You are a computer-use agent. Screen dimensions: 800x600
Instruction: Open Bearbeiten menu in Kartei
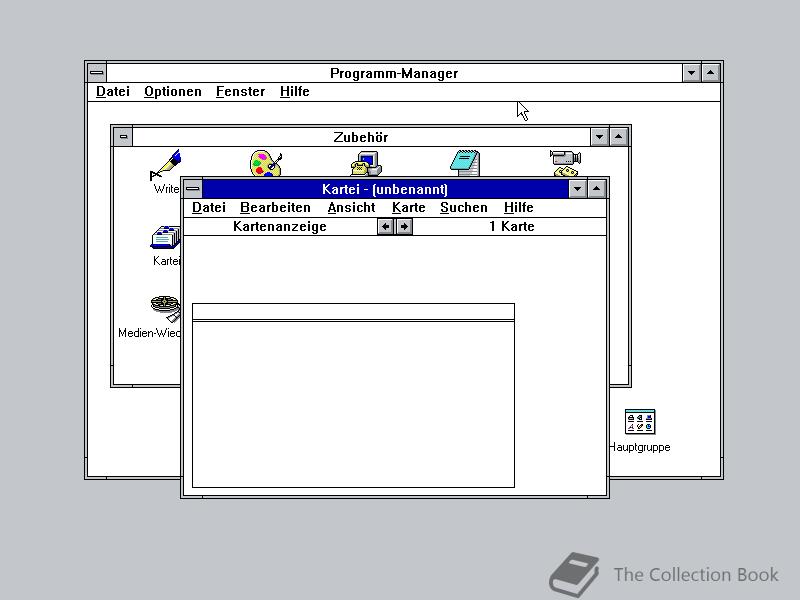[276, 208]
